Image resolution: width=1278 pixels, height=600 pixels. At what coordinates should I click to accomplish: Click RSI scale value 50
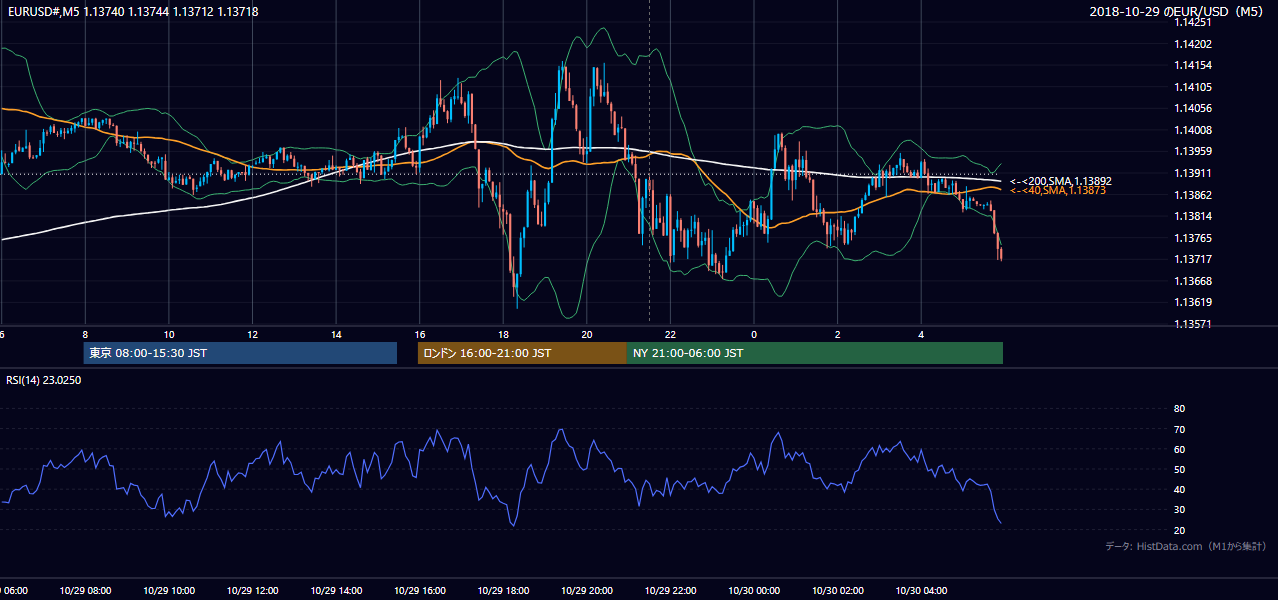click(x=1179, y=469)
